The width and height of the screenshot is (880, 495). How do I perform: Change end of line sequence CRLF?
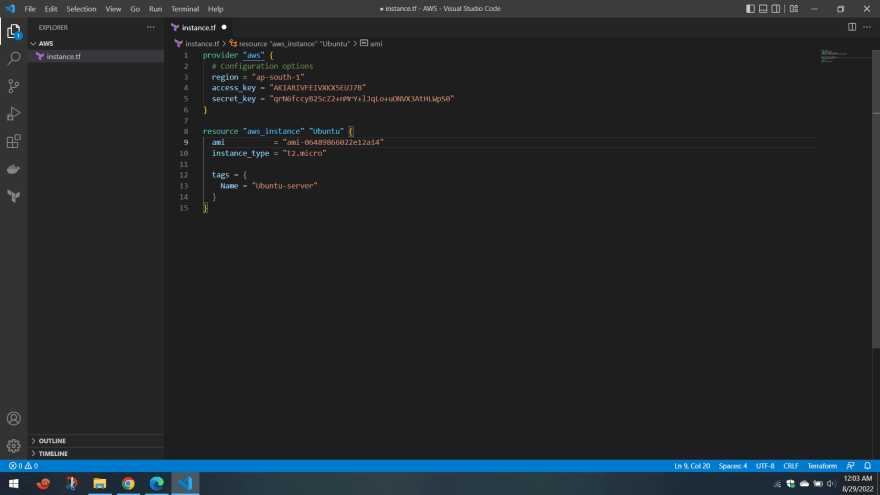tap(790, 466)
